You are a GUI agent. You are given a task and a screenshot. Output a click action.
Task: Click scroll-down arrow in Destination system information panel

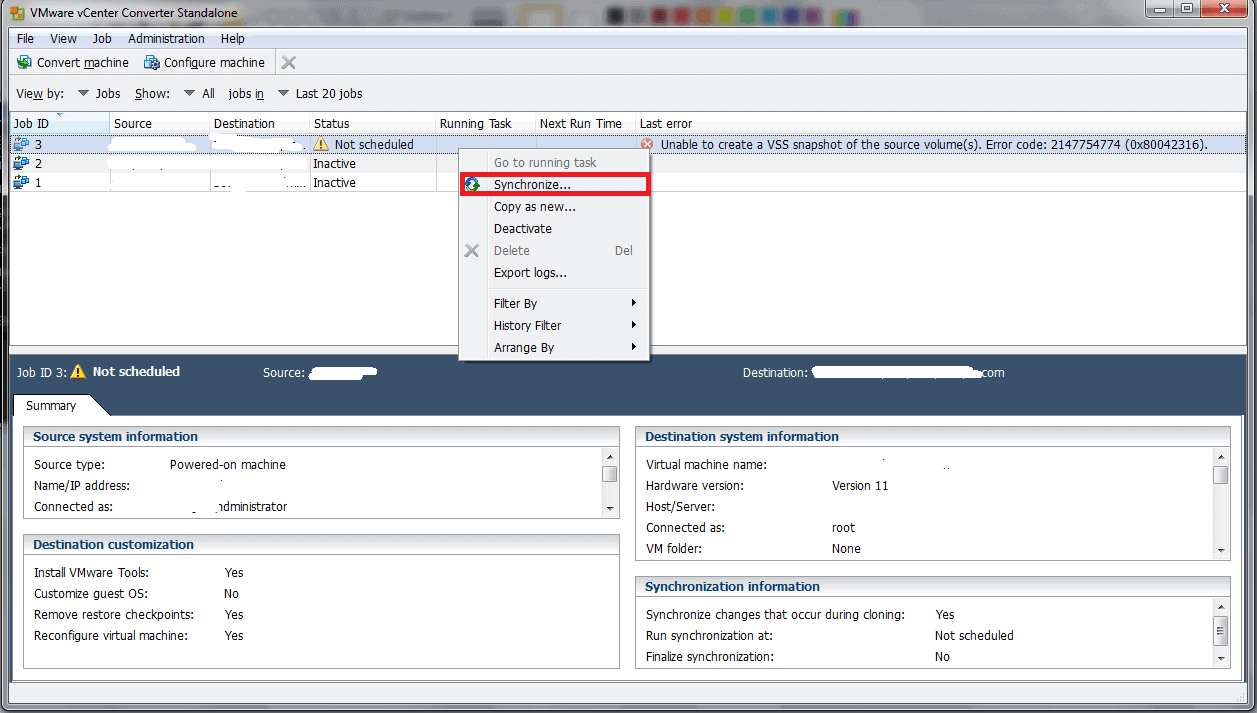click(x=1221, y=552)
